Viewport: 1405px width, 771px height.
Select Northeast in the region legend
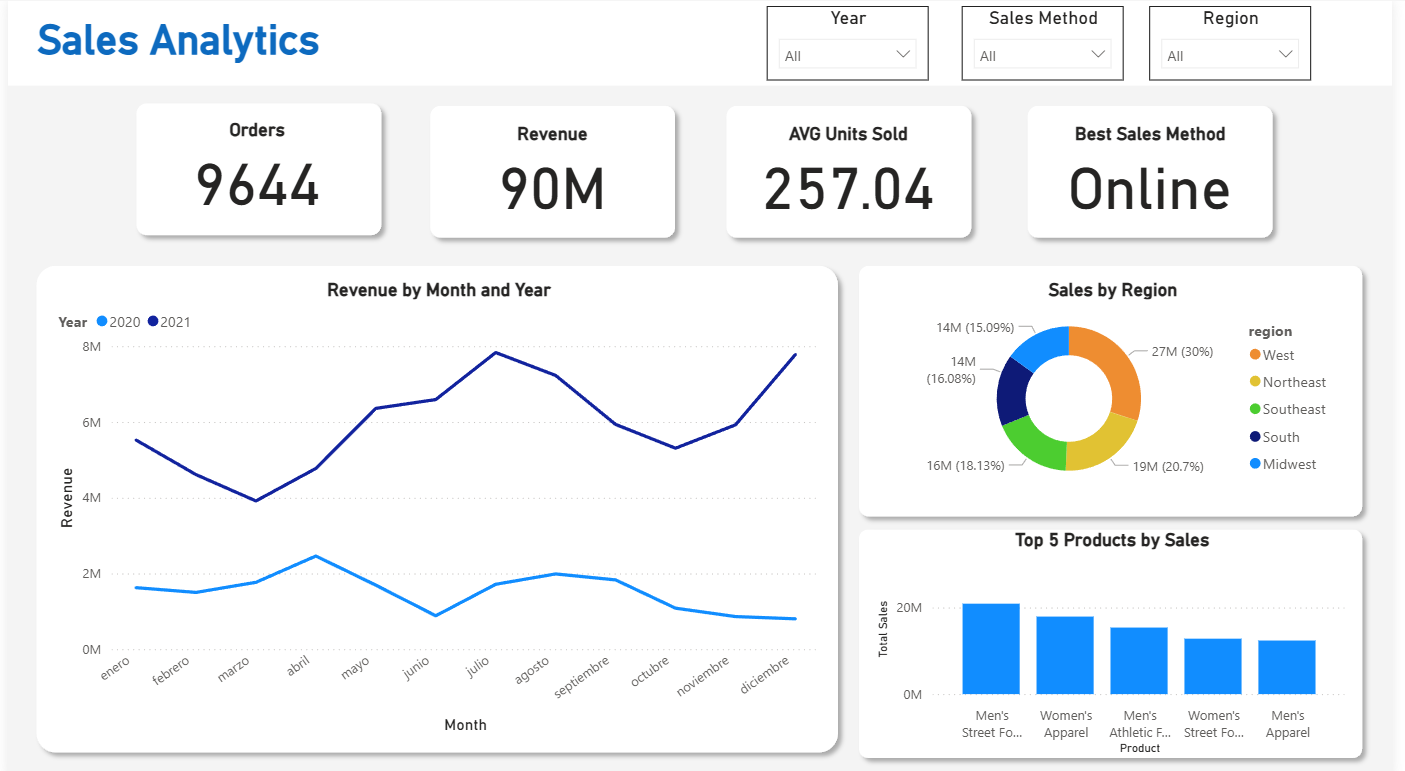(x=1293, y=382)
